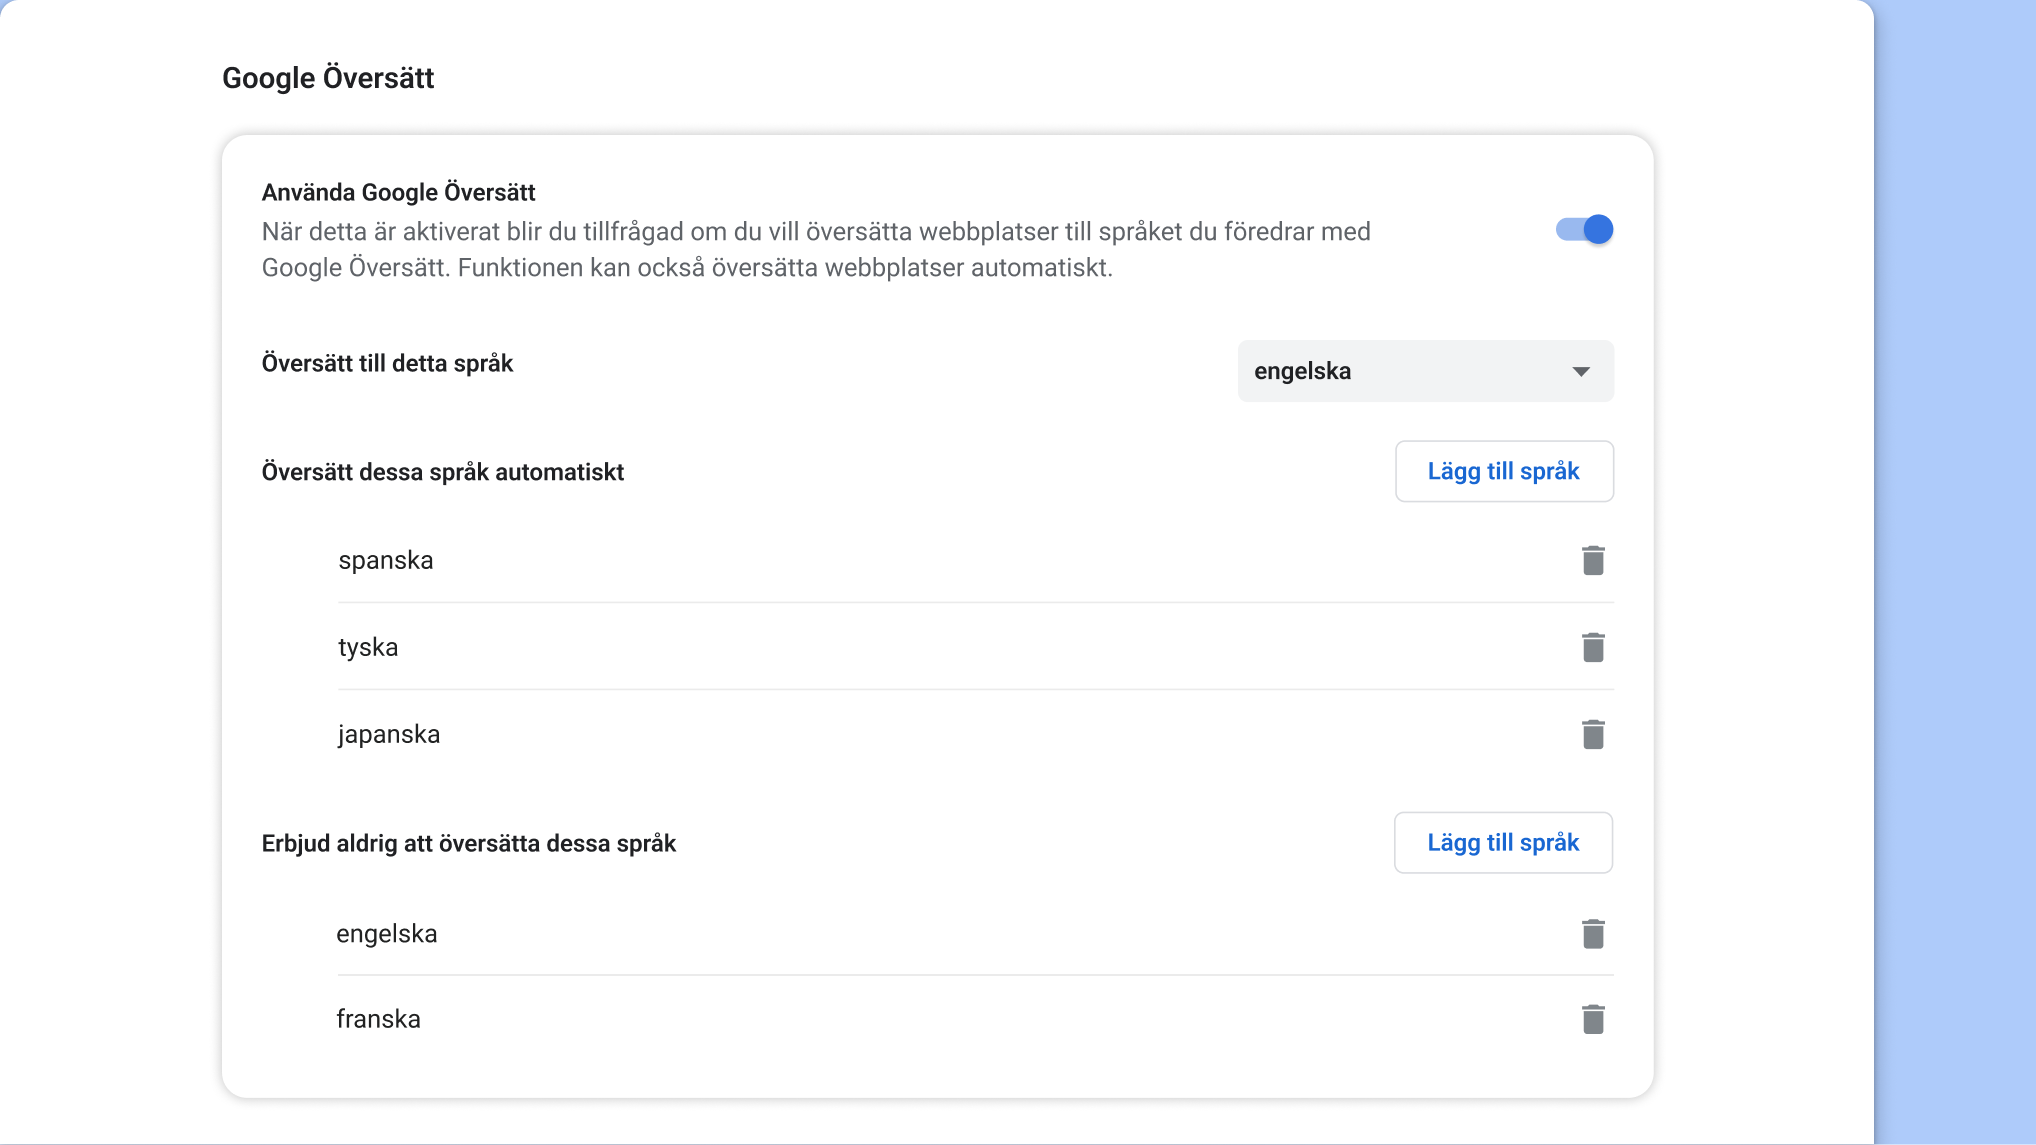Remove tyska with the trash can icon

[x=1593, y=647]
